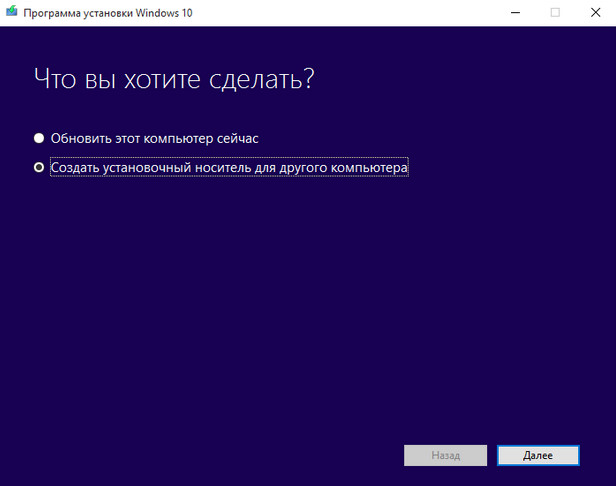Click the greyed-out 'Назад' button

(x=445, y=455)
